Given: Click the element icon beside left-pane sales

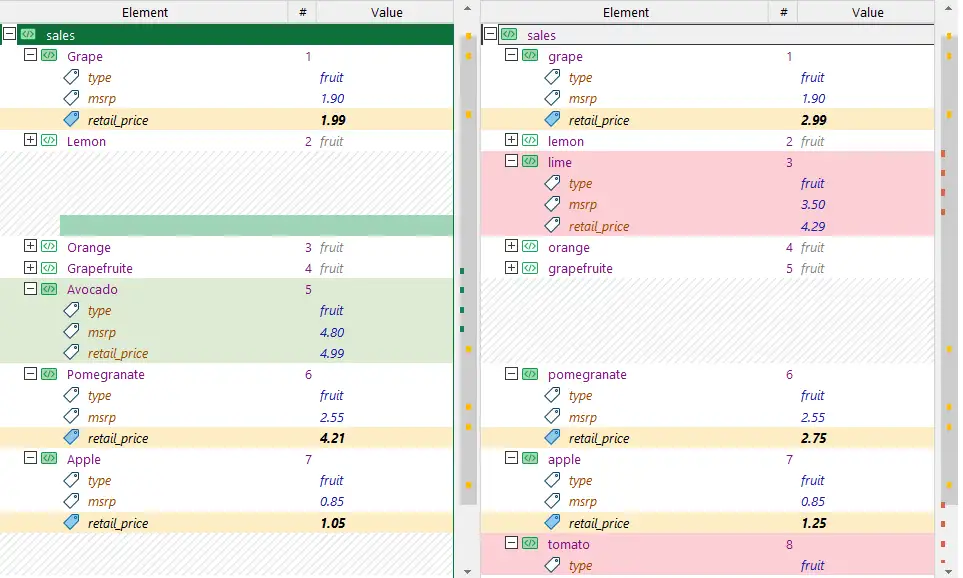Looking at the screenshot, I should pyautogui.click(x=28, y=34).
